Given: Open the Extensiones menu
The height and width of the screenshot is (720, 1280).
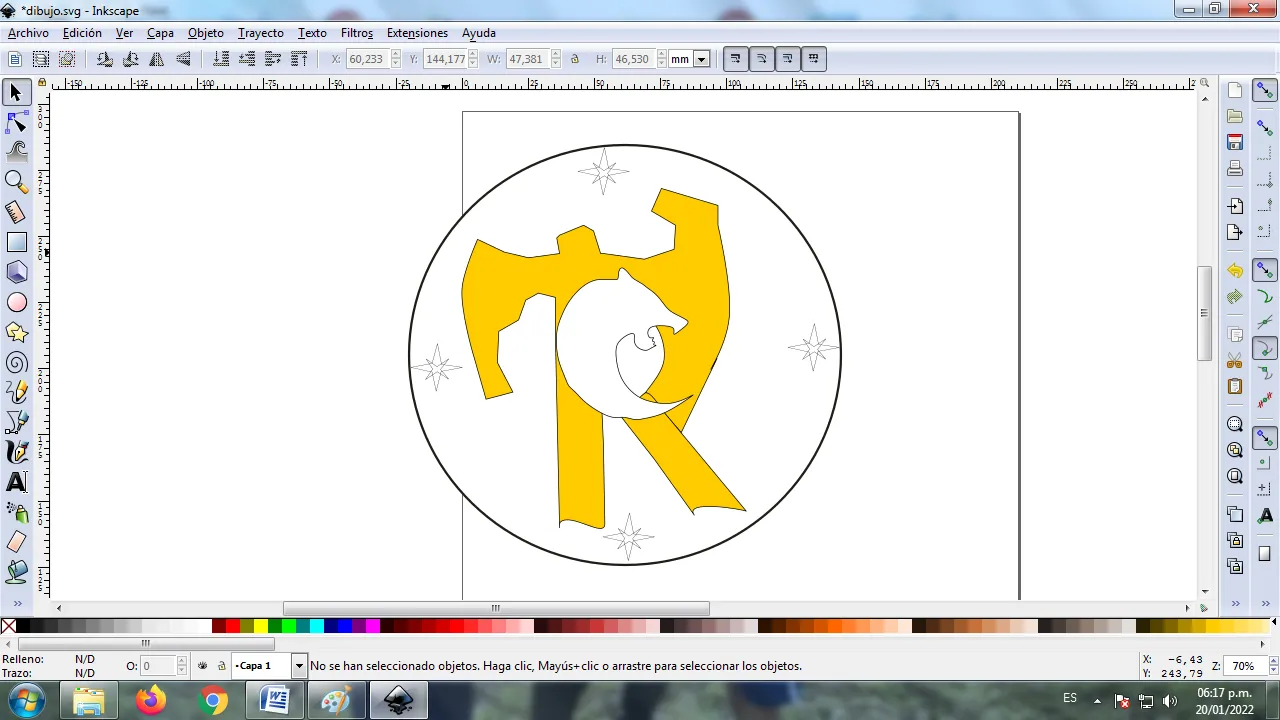Looking at the screenshot, I should pyautogui.click(x=417, y=33).
